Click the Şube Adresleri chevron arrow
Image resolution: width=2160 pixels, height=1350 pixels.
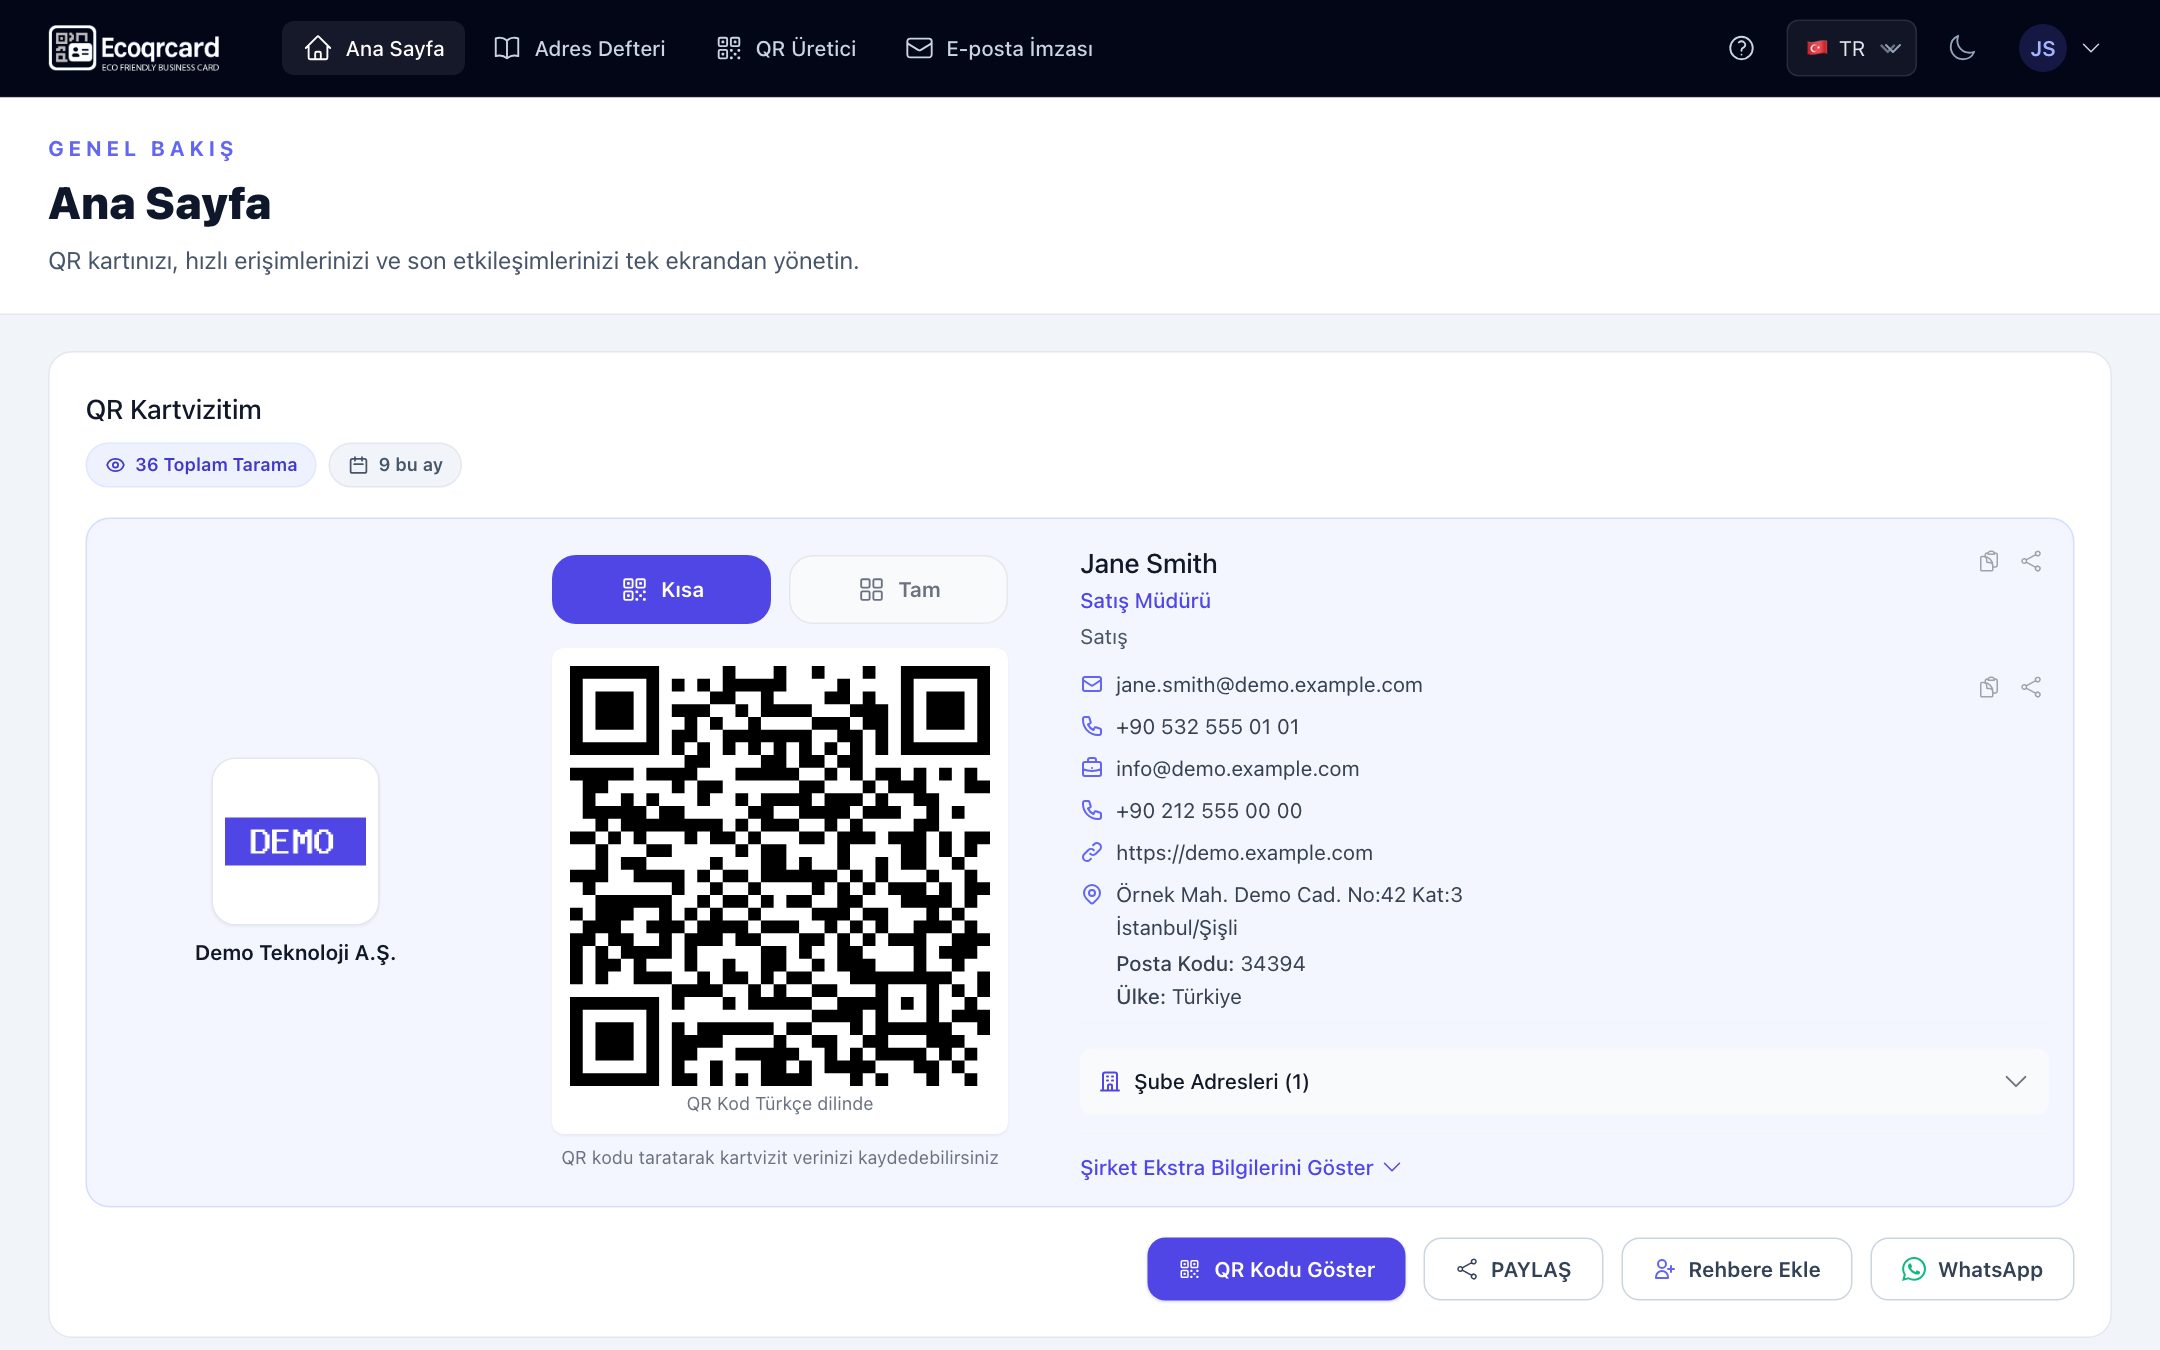(x=2015, y=1082)
